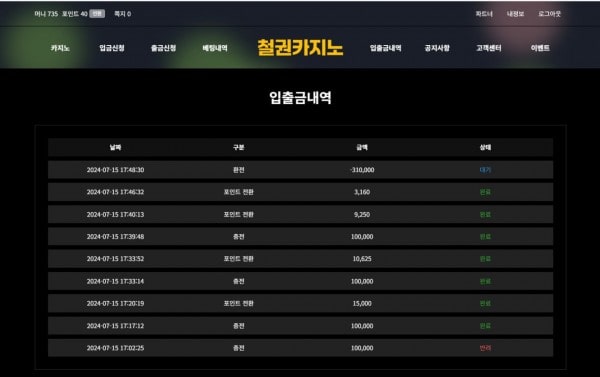Open 고객센터 from navigation
This screenshot has height=377, width=600.
(x=489, y=48)
